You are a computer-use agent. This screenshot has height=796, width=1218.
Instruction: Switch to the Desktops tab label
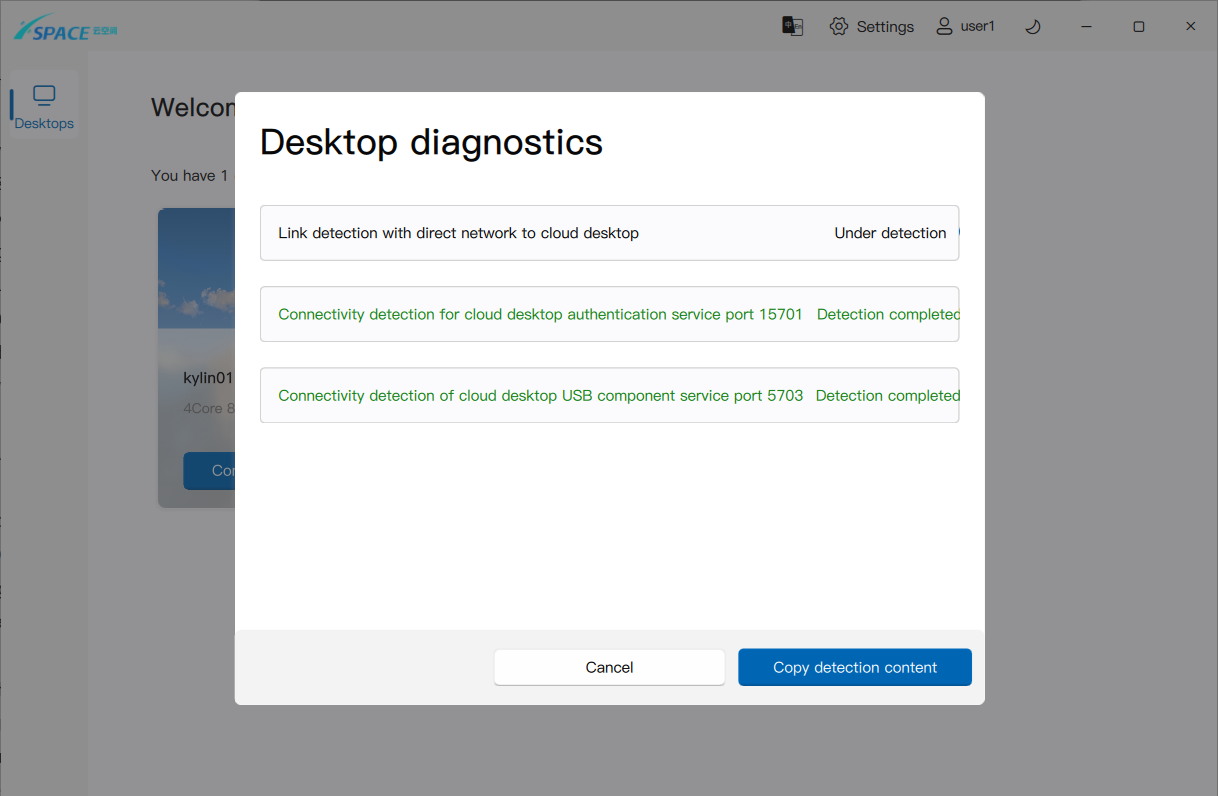click(x=44, y=124)
